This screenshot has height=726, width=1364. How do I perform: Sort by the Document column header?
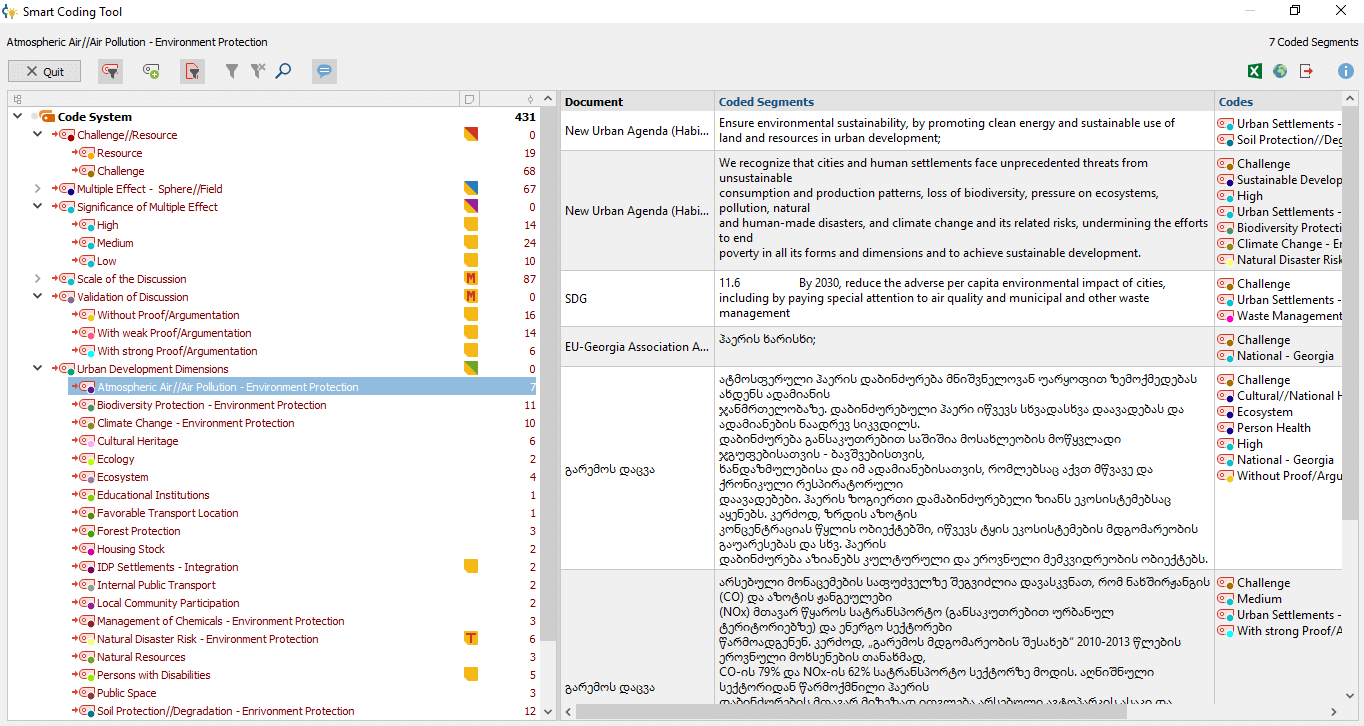[x=637, y=102]
